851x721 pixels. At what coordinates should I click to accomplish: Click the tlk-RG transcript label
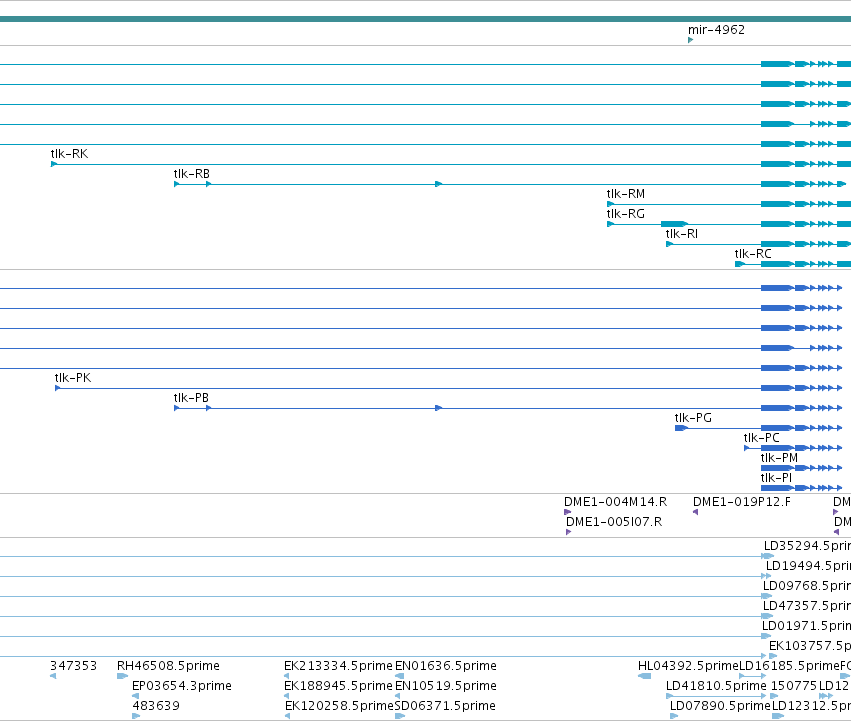[625, 214]
